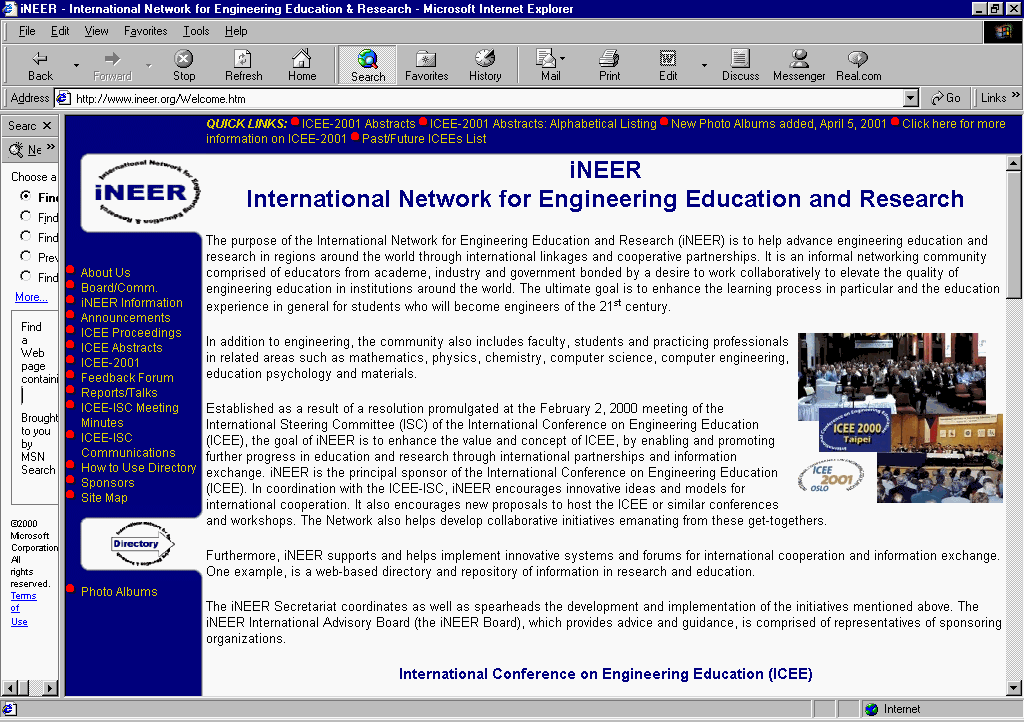This screenshot has width=1024, height=722.
Task: Click the Search panel's right scroll arrow
Action: click(x=51, y=687)
